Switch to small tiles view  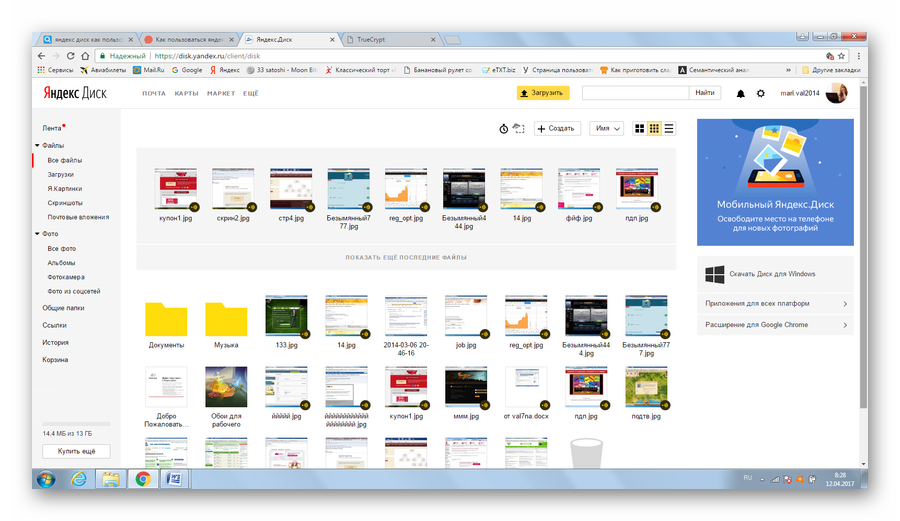click(654, 128)
